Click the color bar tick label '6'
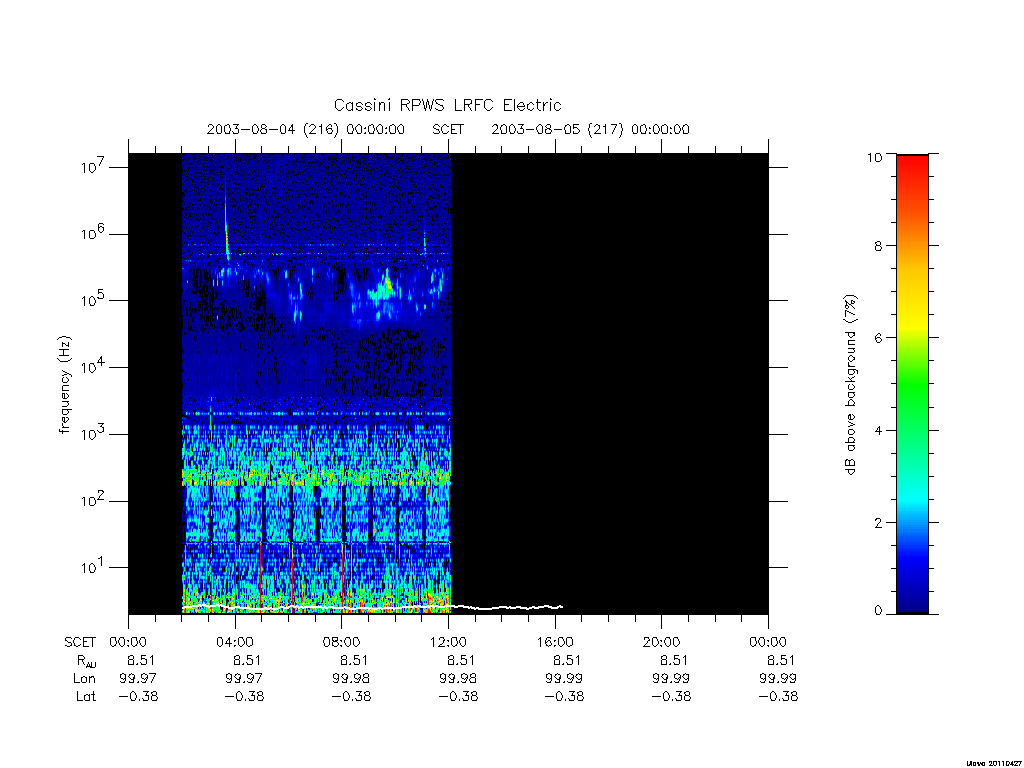The height and width of the screenshot is (768, 1024). pyautogui.click(x=878, y=338)
